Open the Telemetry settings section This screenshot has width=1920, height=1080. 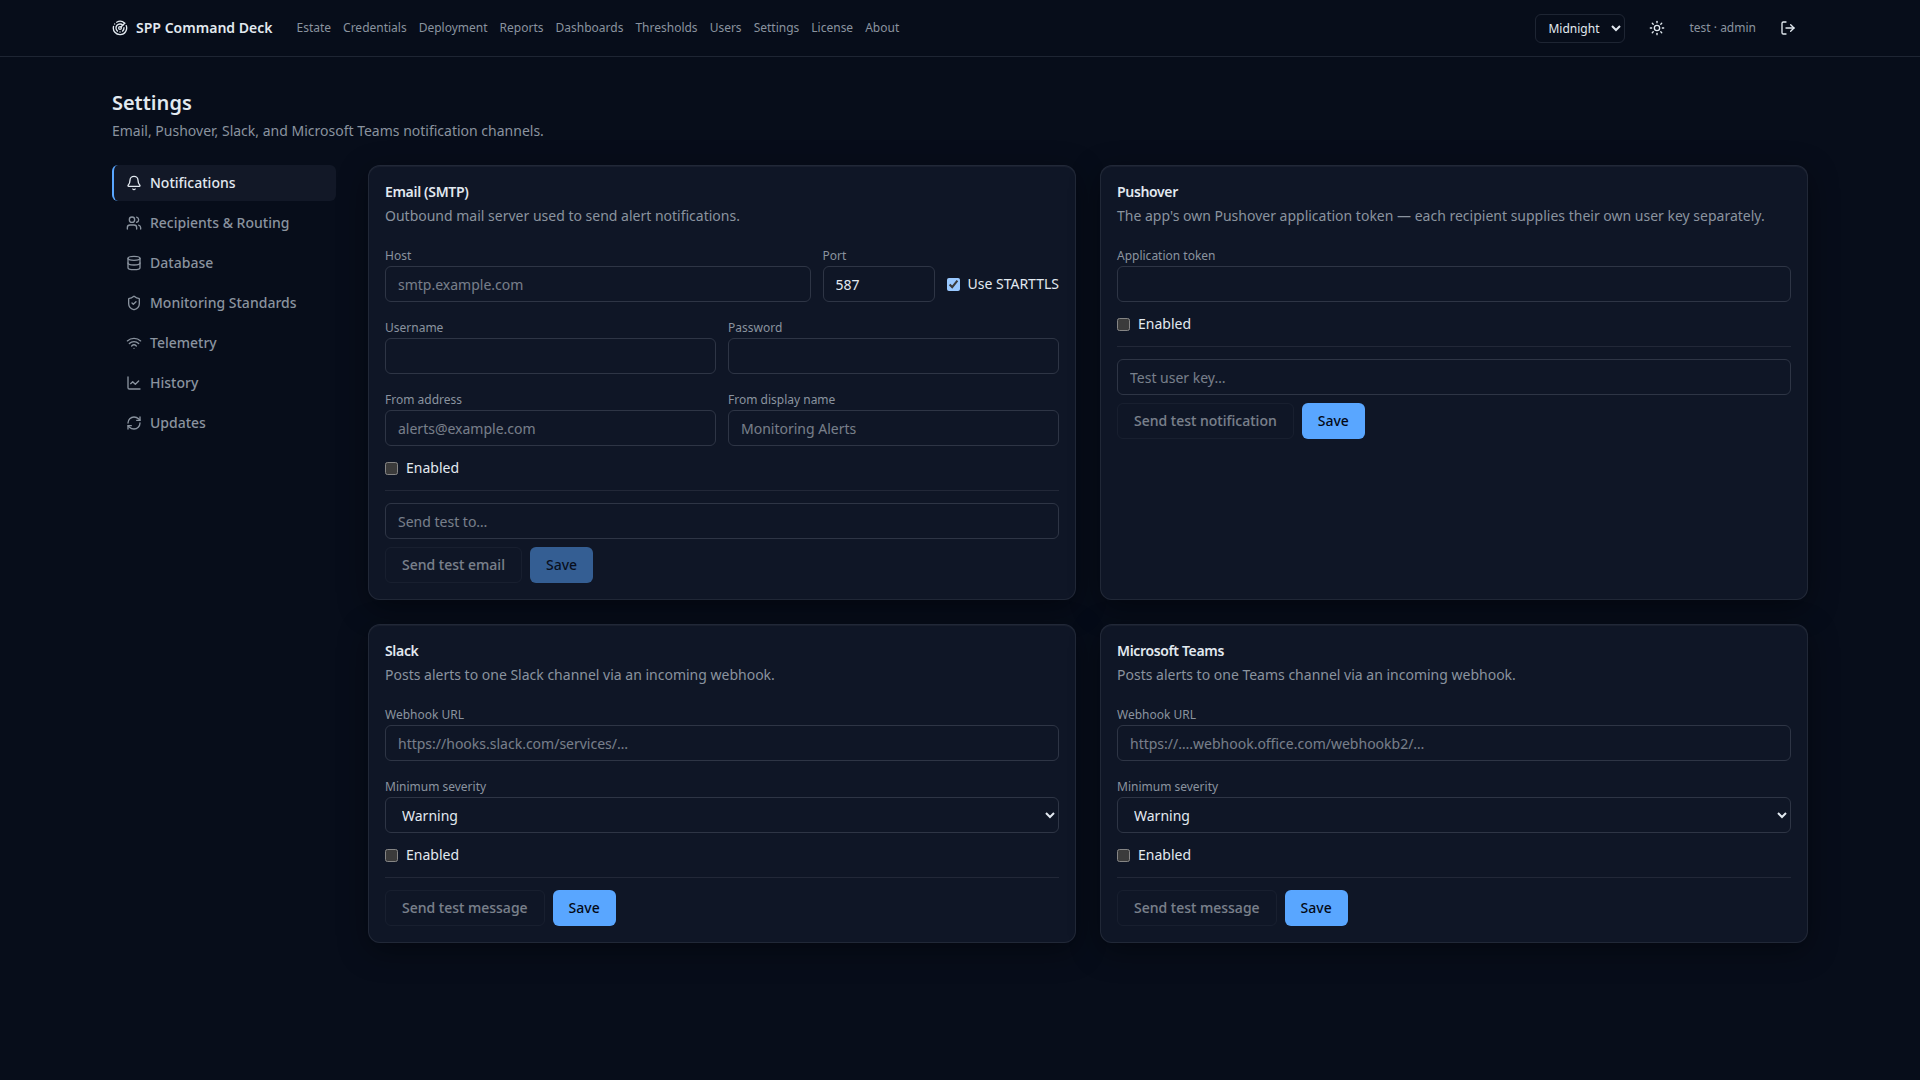[224, 343]
